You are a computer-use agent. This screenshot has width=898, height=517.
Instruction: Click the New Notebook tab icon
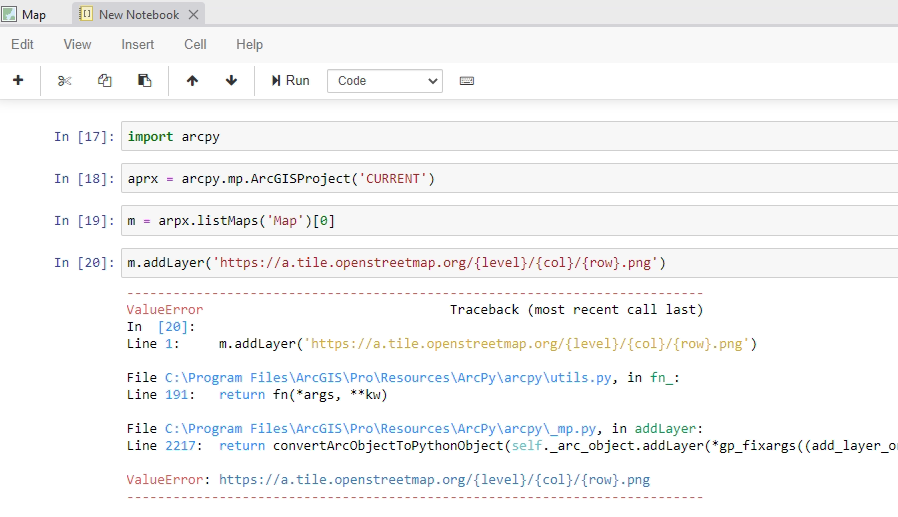point(86,15)
